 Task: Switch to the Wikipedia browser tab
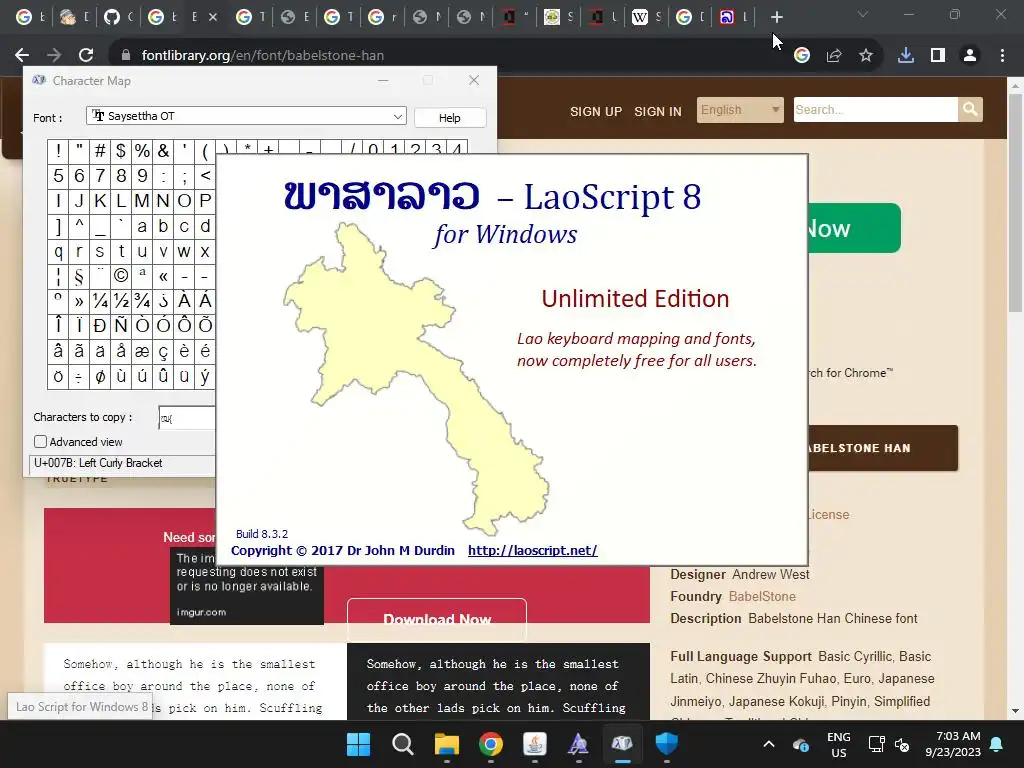tap(640, 17)
